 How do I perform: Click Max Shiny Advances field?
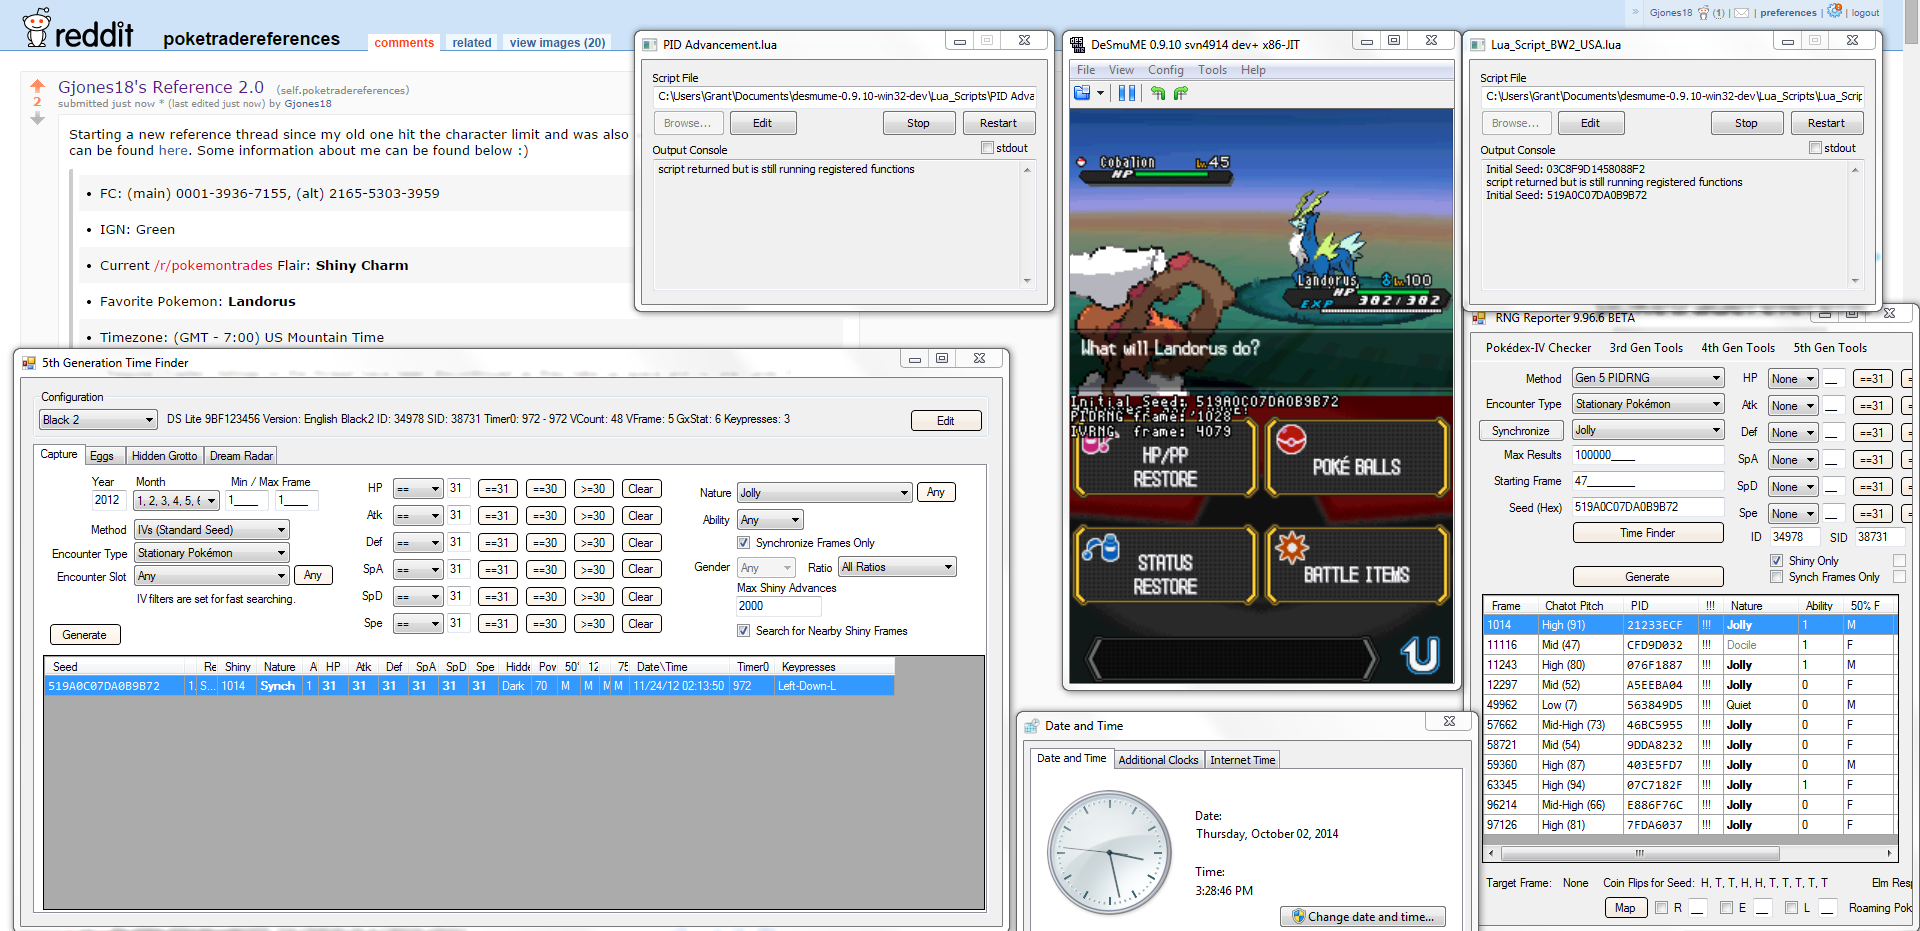click(x=779, y=606)
